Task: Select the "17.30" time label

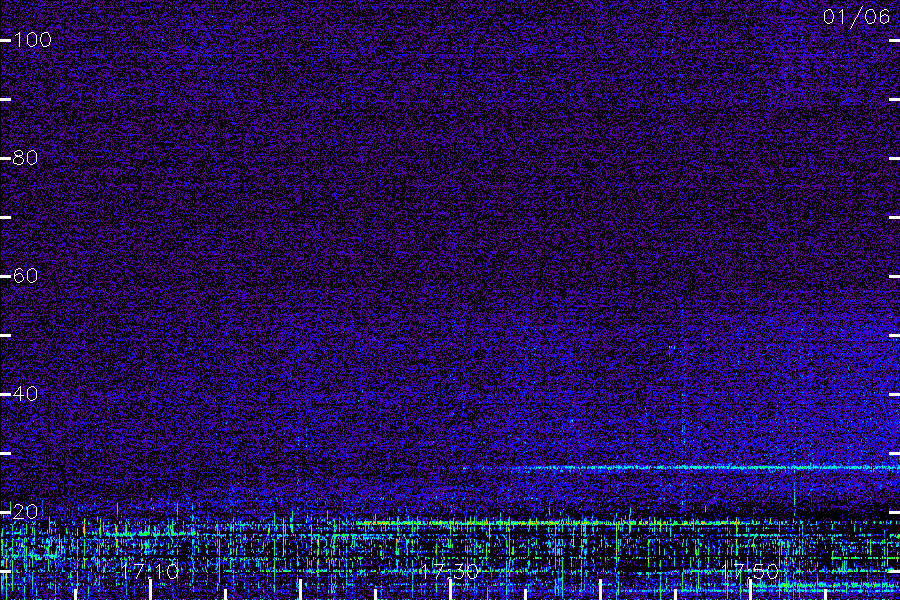Action: tap(449, 571)
